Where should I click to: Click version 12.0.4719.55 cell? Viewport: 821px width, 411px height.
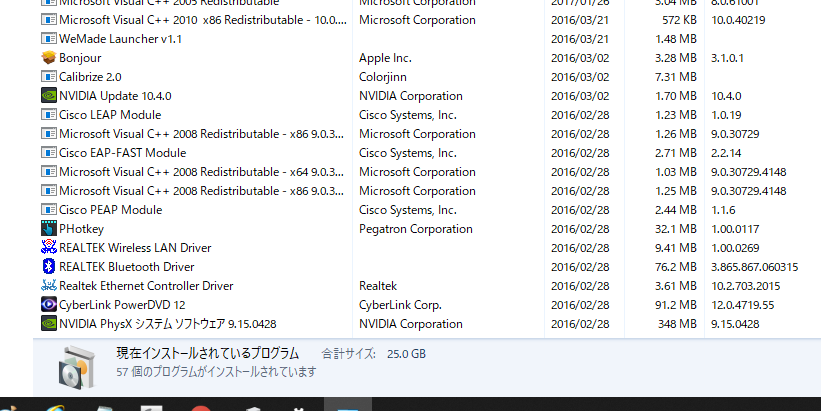pos(742,305)
